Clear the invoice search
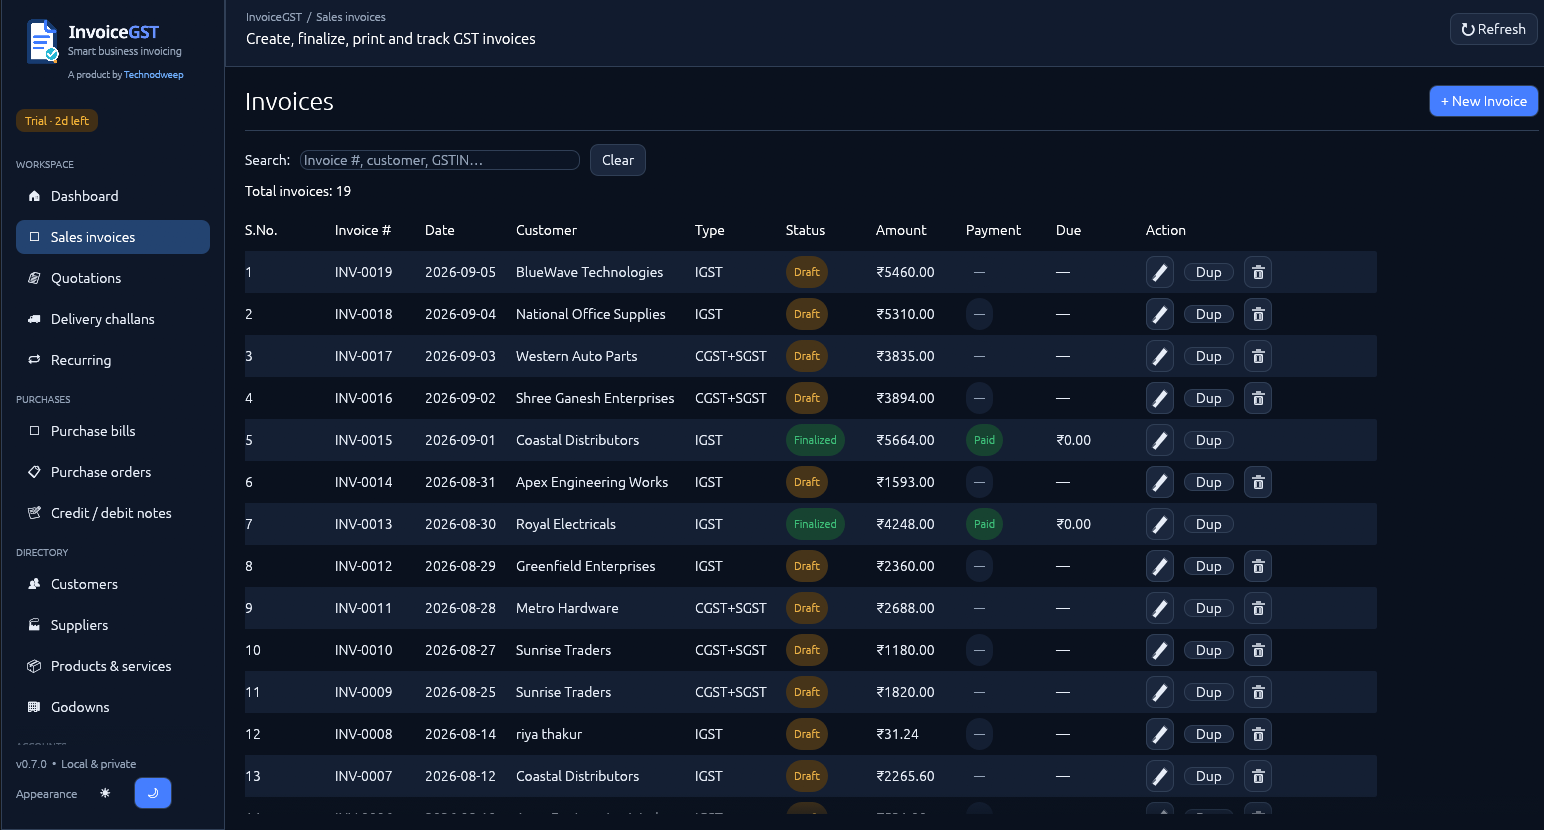The height and width of the screenshot is (830, 1544). pos(617,160)
